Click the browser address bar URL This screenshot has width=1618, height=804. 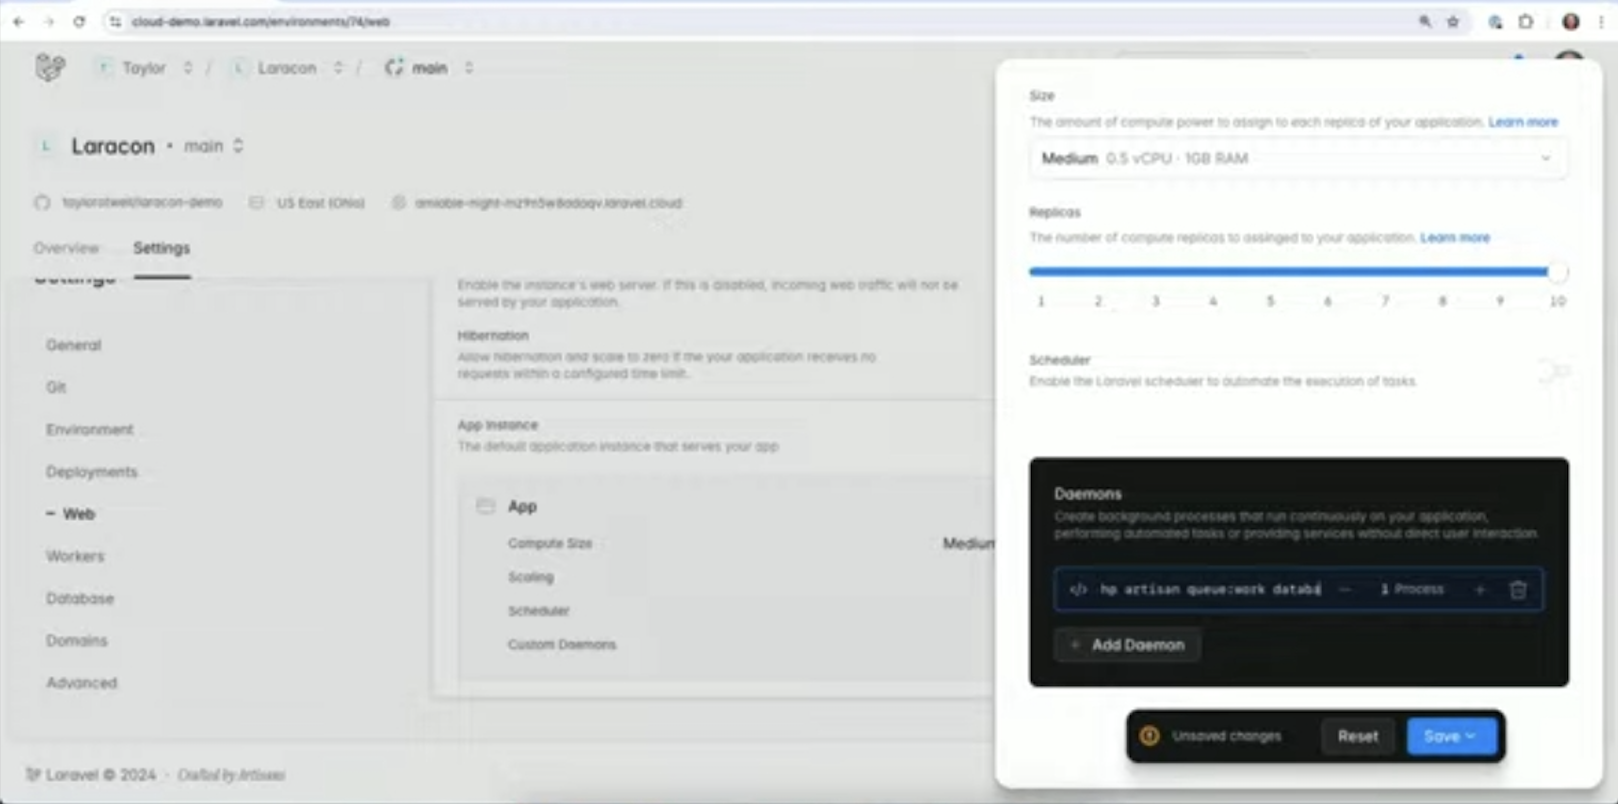click(x=260, y=21)
